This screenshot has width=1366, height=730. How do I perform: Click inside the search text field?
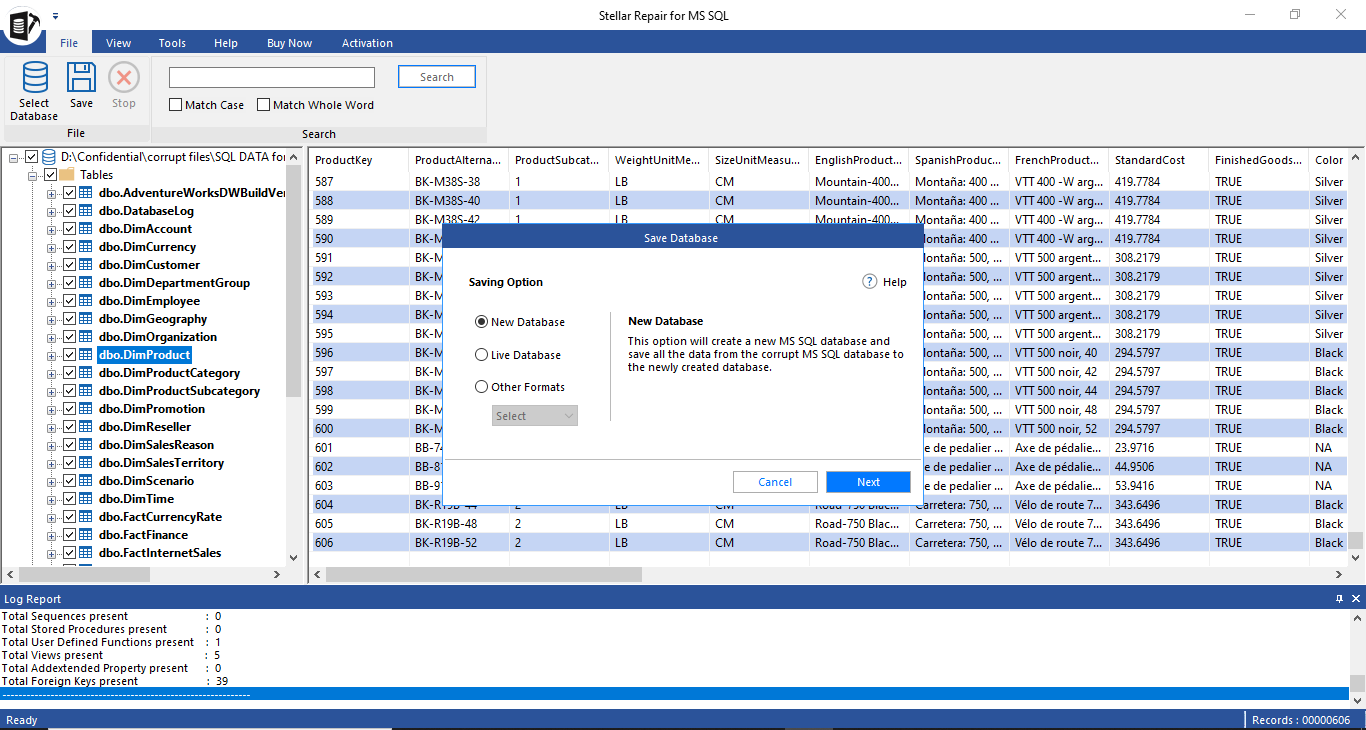(x=272, y=77)
